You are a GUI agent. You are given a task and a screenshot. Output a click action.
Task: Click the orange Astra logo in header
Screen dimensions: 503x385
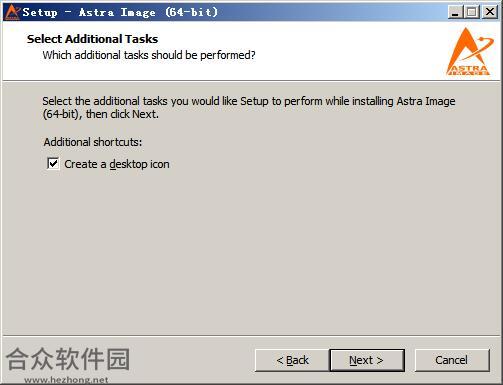(470, 52)
